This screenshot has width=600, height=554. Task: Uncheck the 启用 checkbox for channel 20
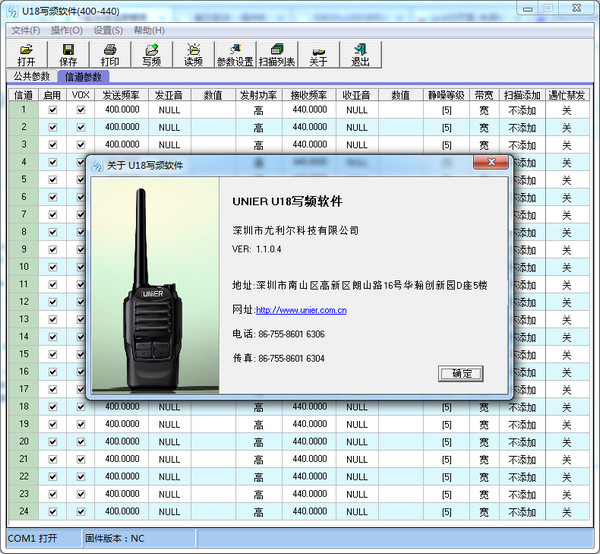click(x=52, y=441)
